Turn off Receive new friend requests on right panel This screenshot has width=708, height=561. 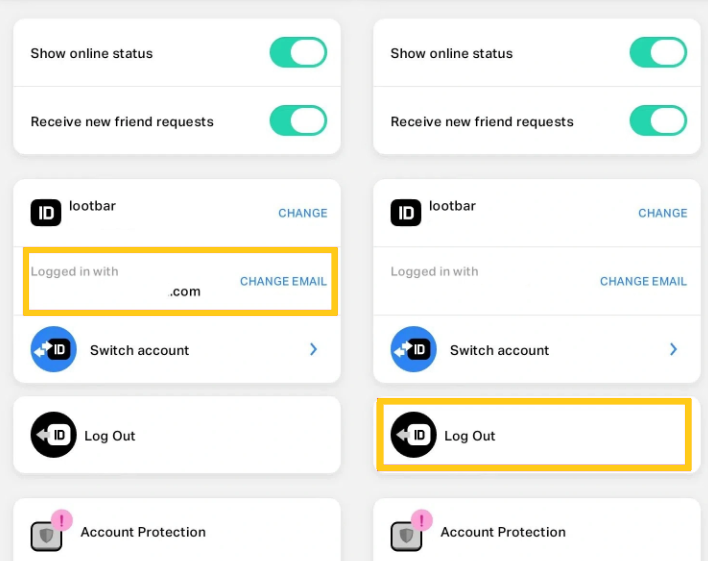pyautogui.click(x=658, y=121)
